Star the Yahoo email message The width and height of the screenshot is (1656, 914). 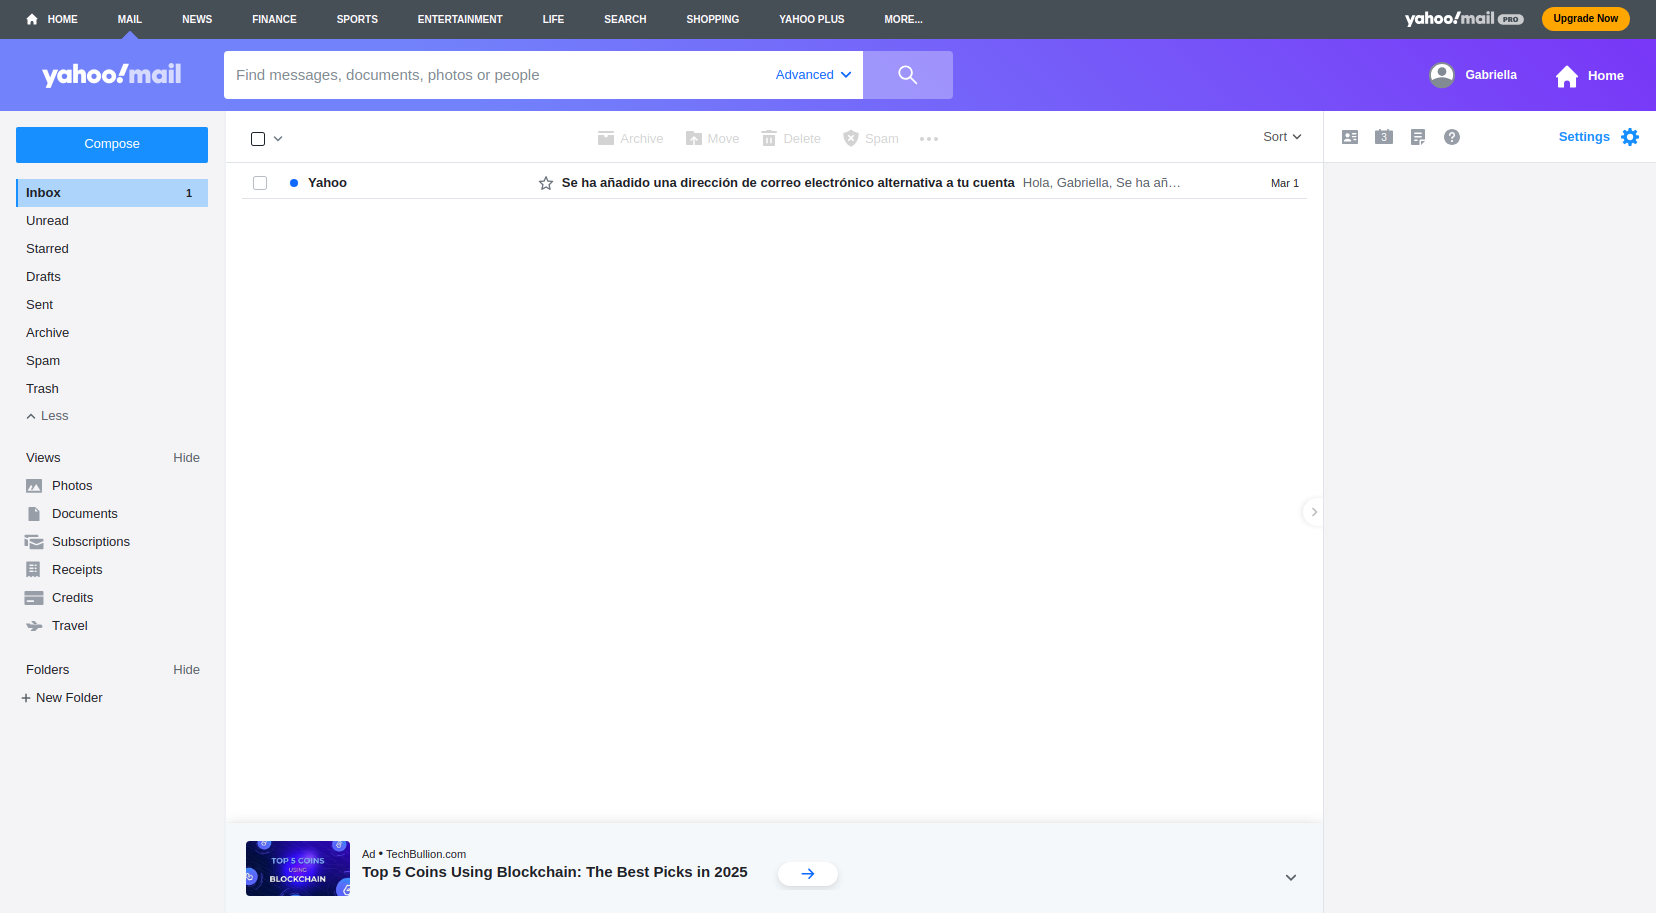coord(546,183)
